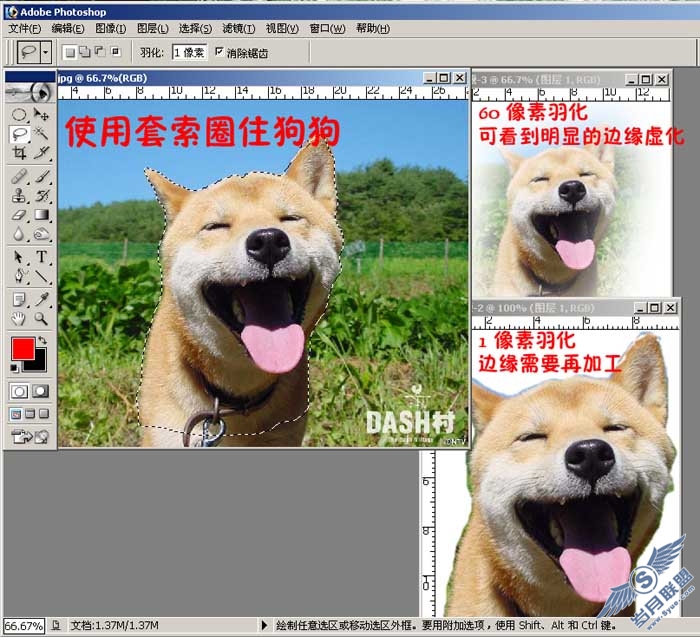Screen dimensions: 700x637
Task: Open the lasso tool preset picker arrow
Action: tap(46, 52)
